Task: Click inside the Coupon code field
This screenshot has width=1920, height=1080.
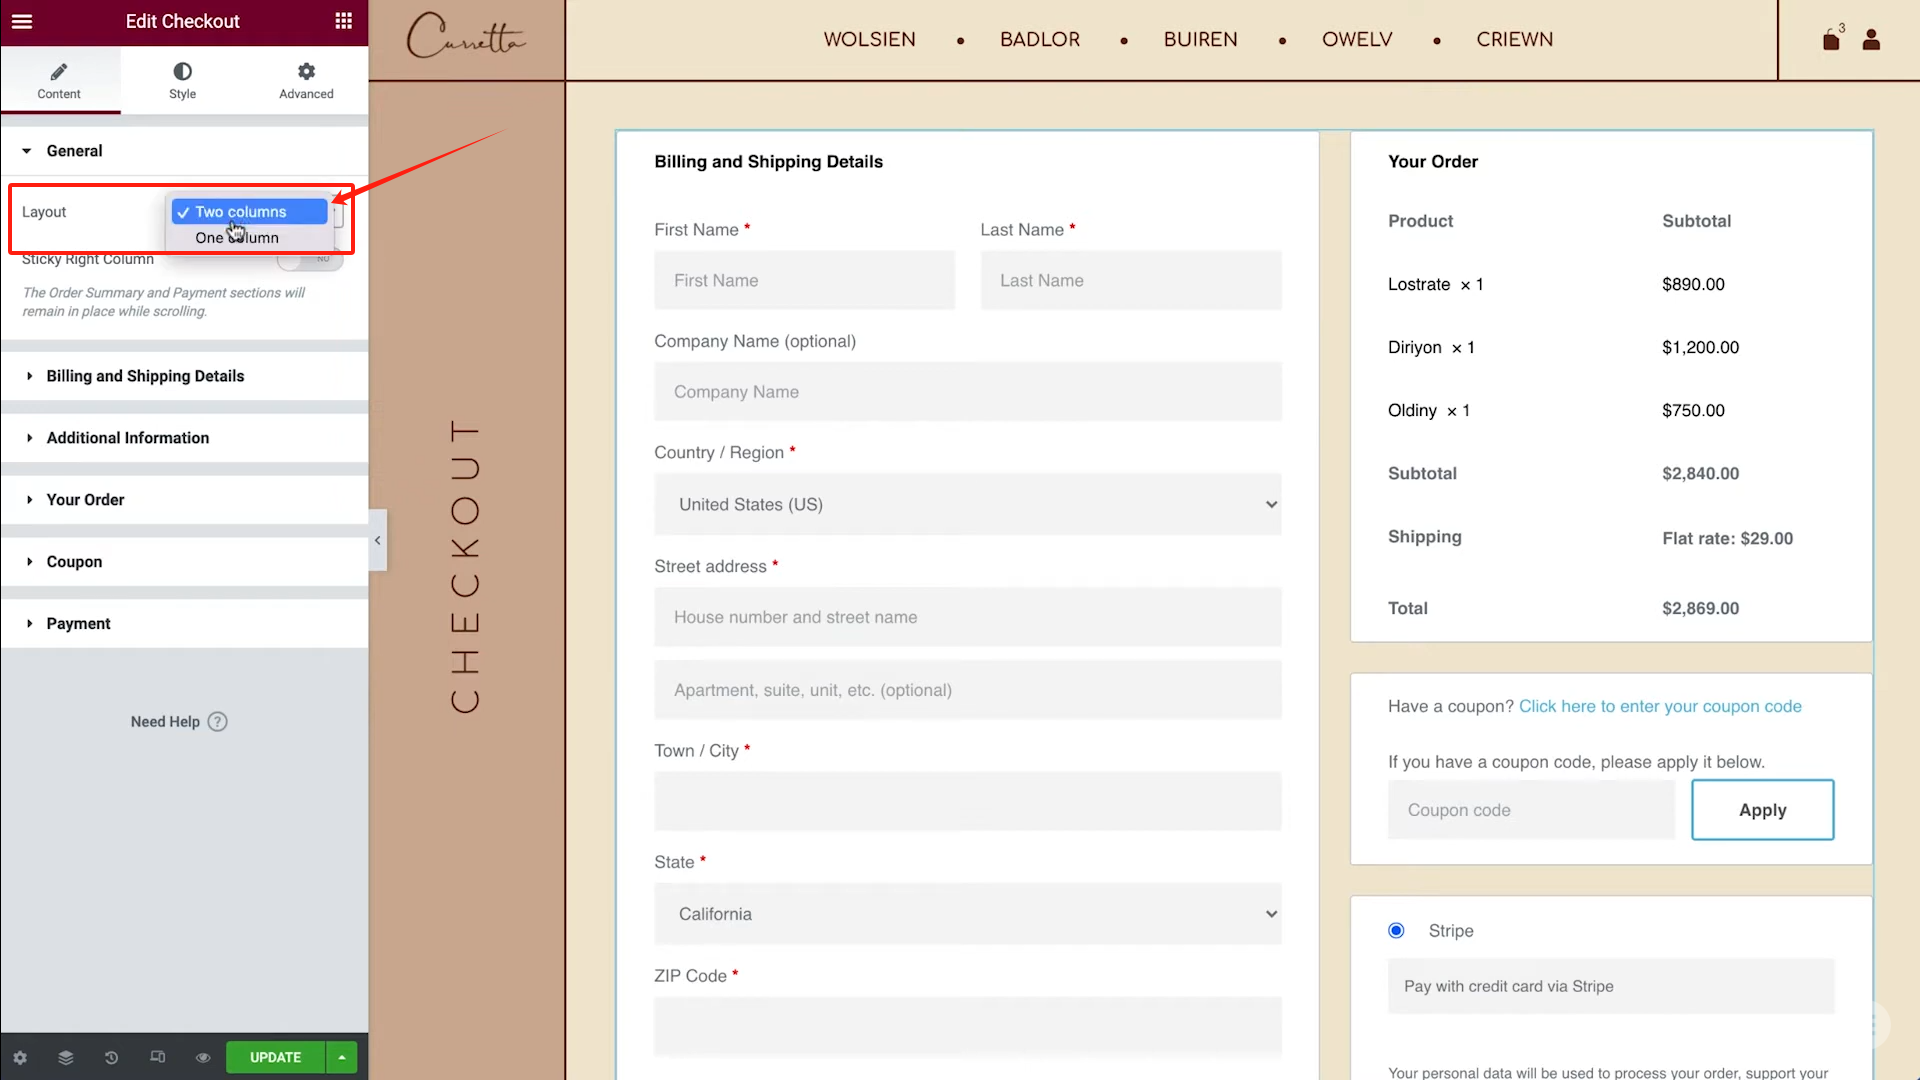Action: click(x=1531, y=810)
